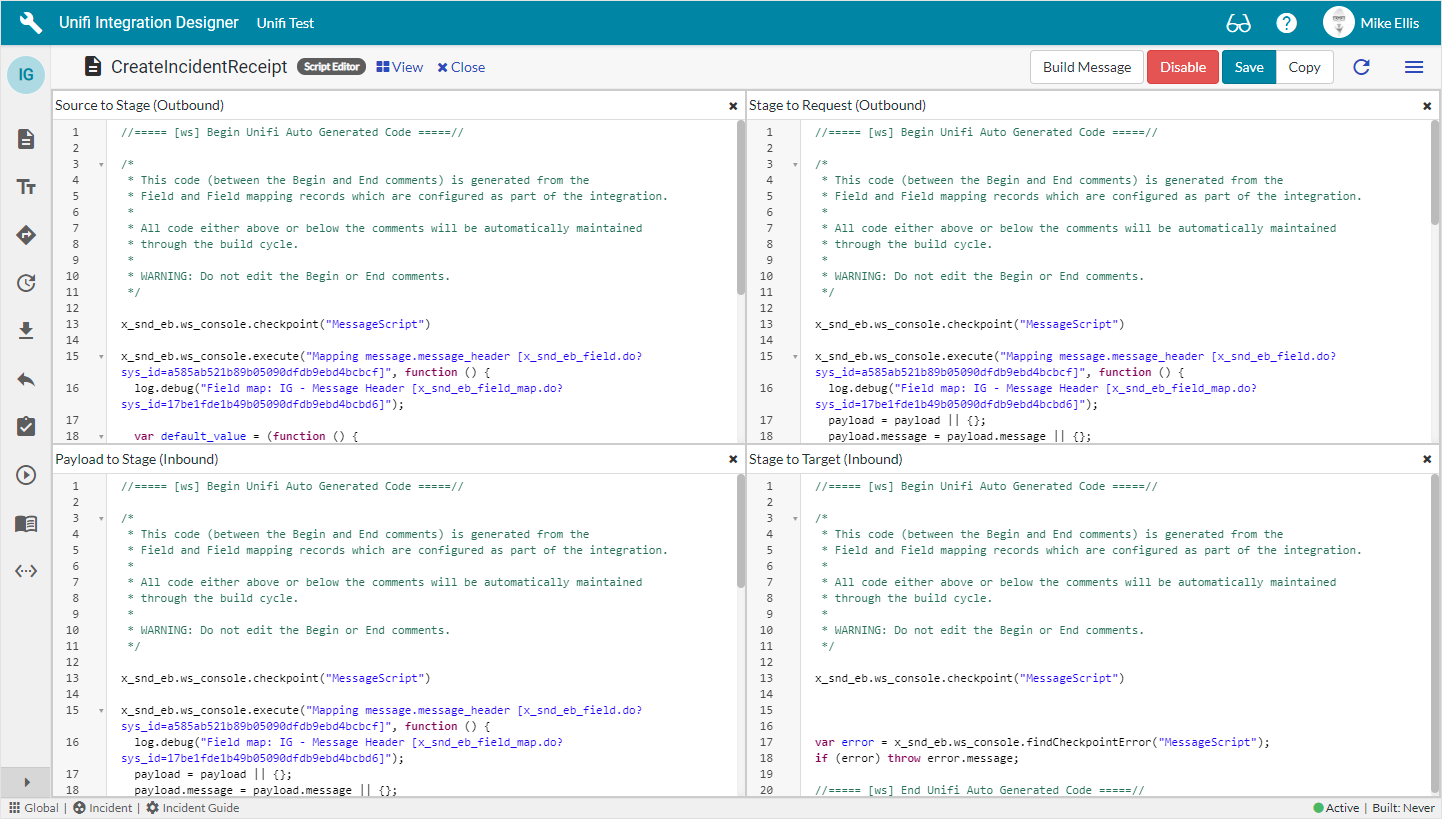
Task: Click the sidebar expand arrow at bottom left
Action: tap(25, 782)
